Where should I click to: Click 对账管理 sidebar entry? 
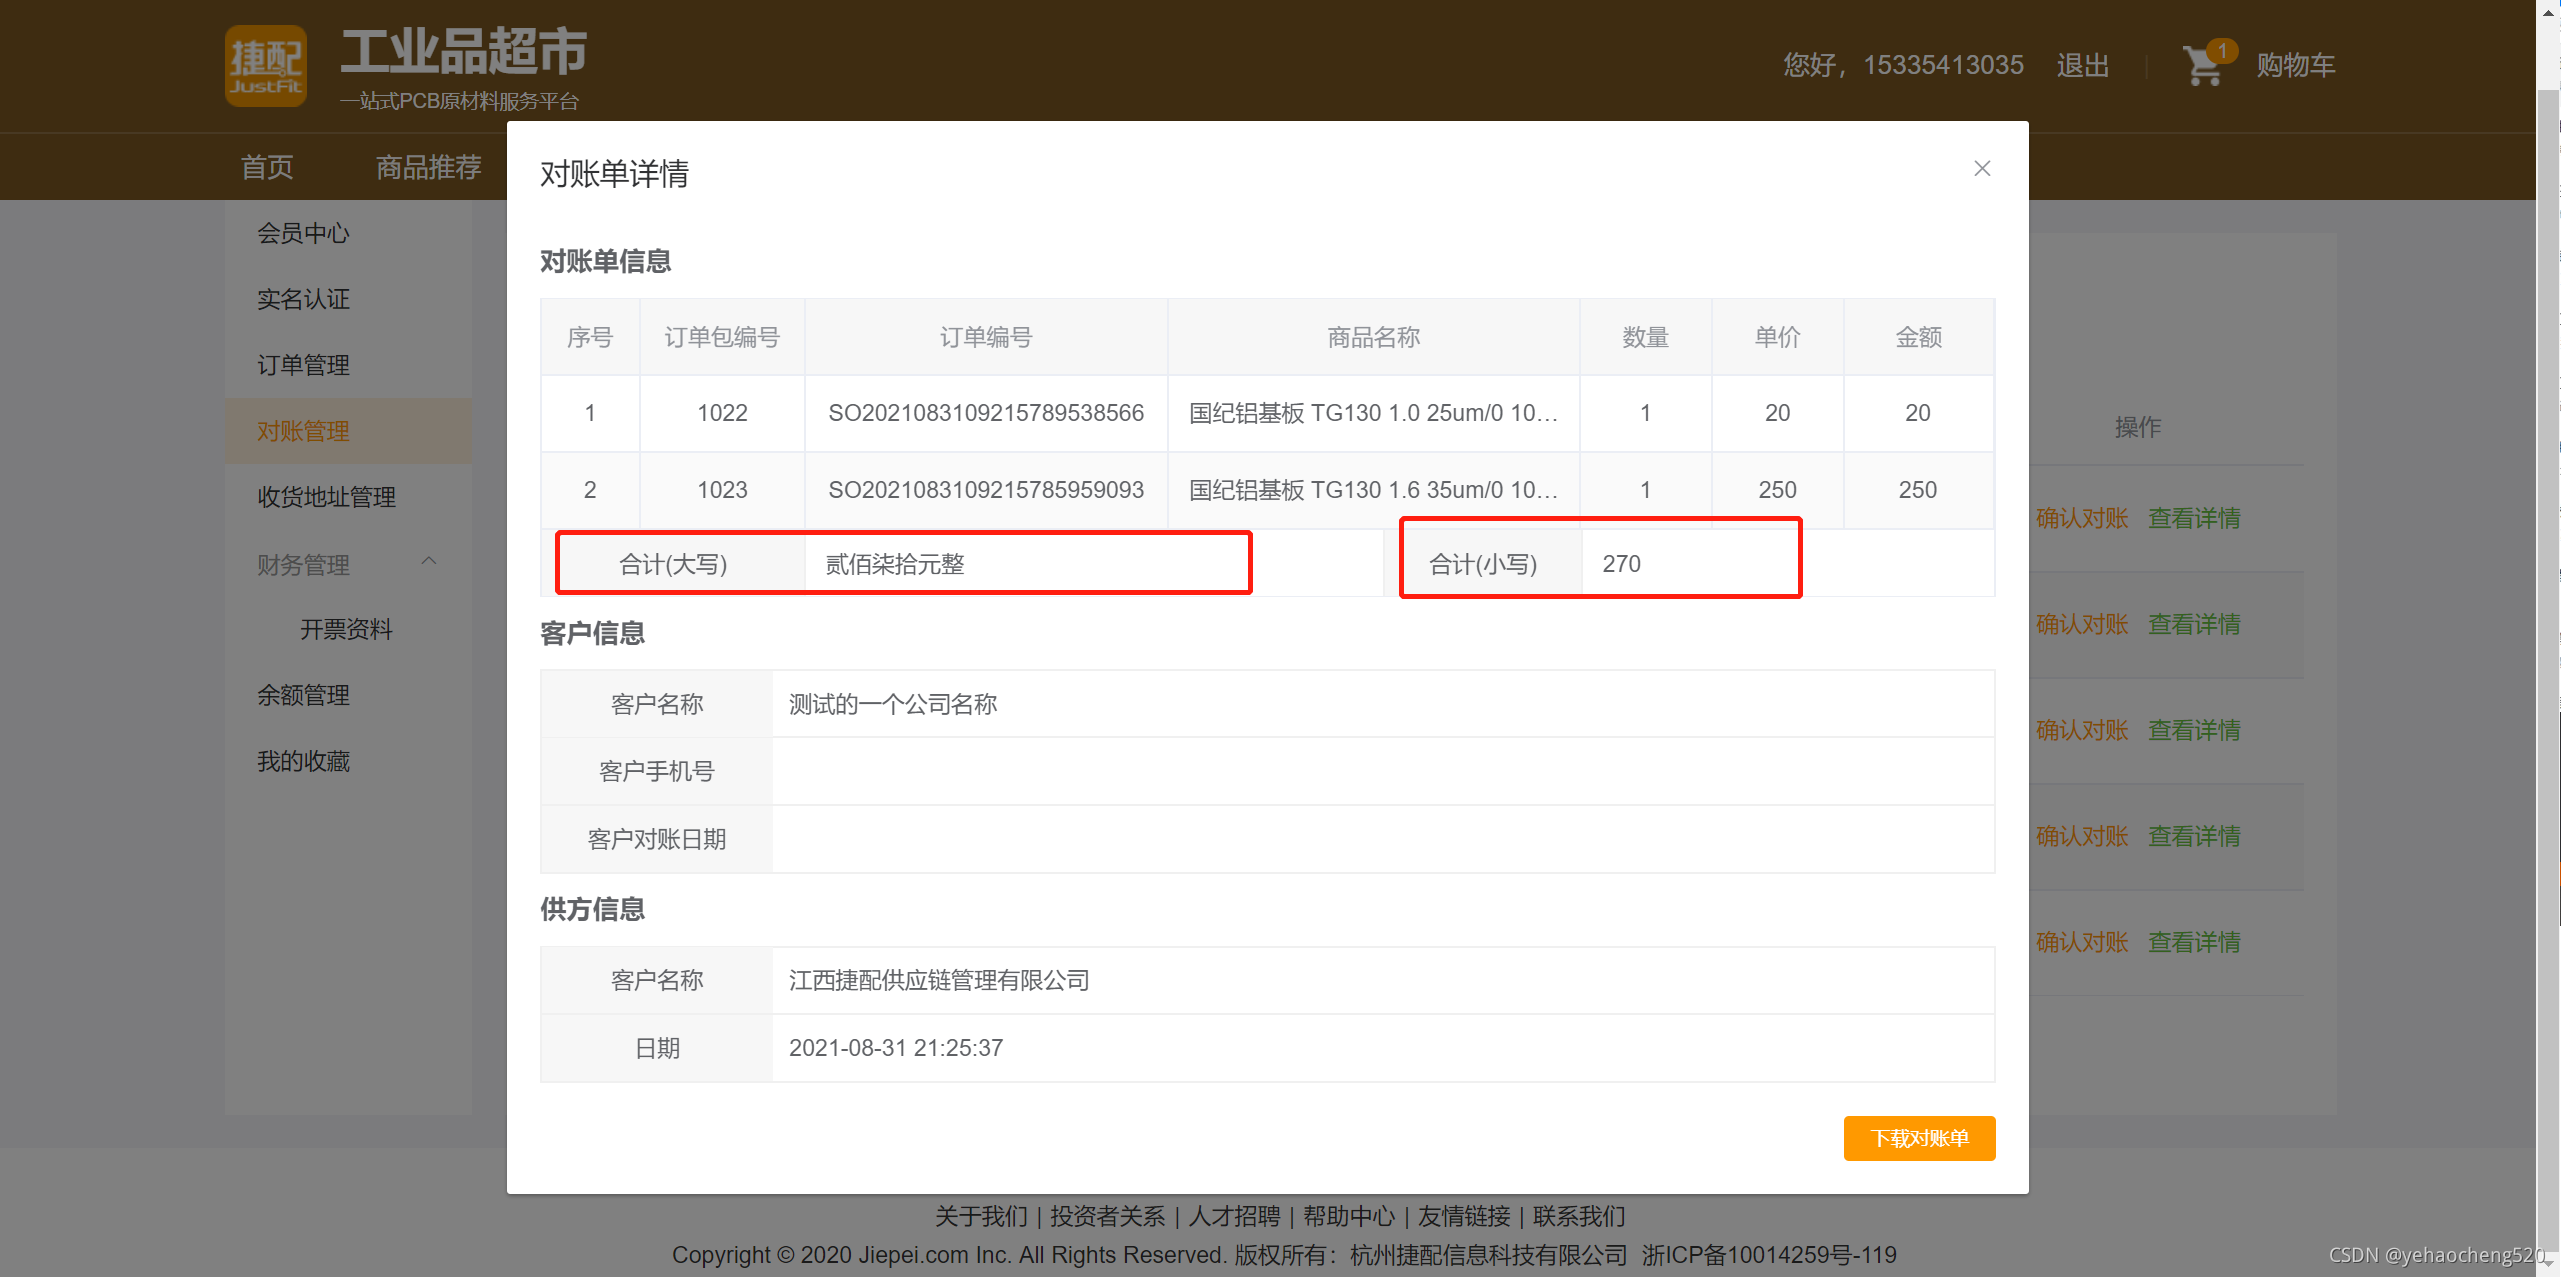tap(303, 431)
